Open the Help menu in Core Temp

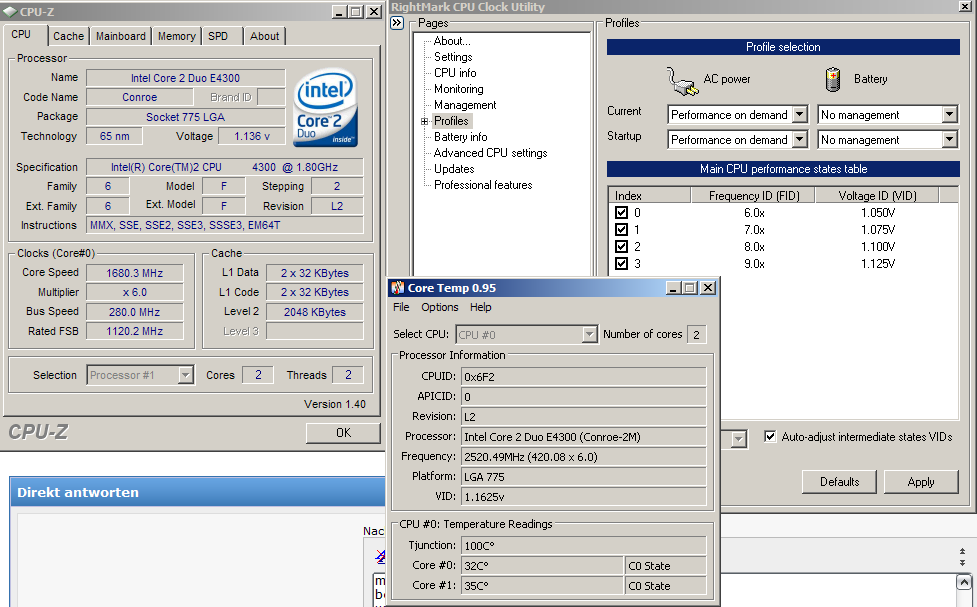(x=480, y=307)
